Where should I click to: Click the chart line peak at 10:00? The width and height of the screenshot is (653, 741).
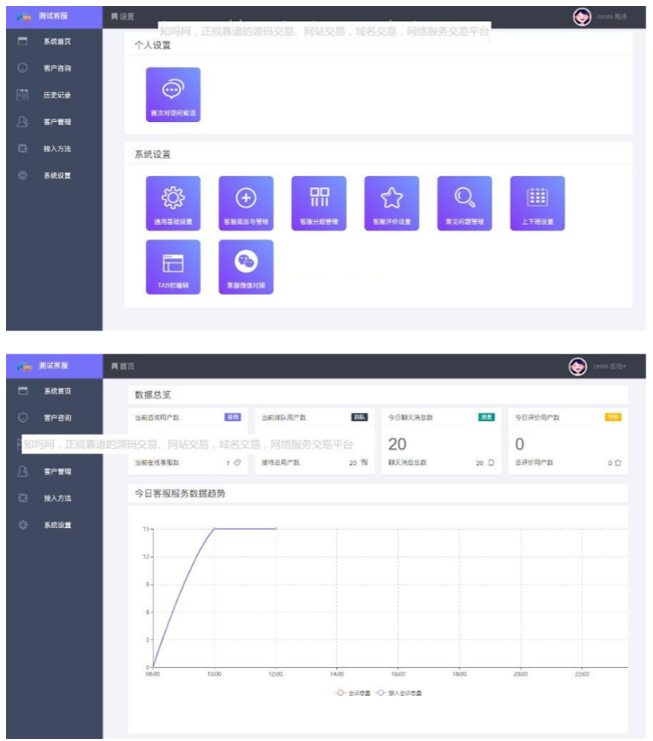214,529
